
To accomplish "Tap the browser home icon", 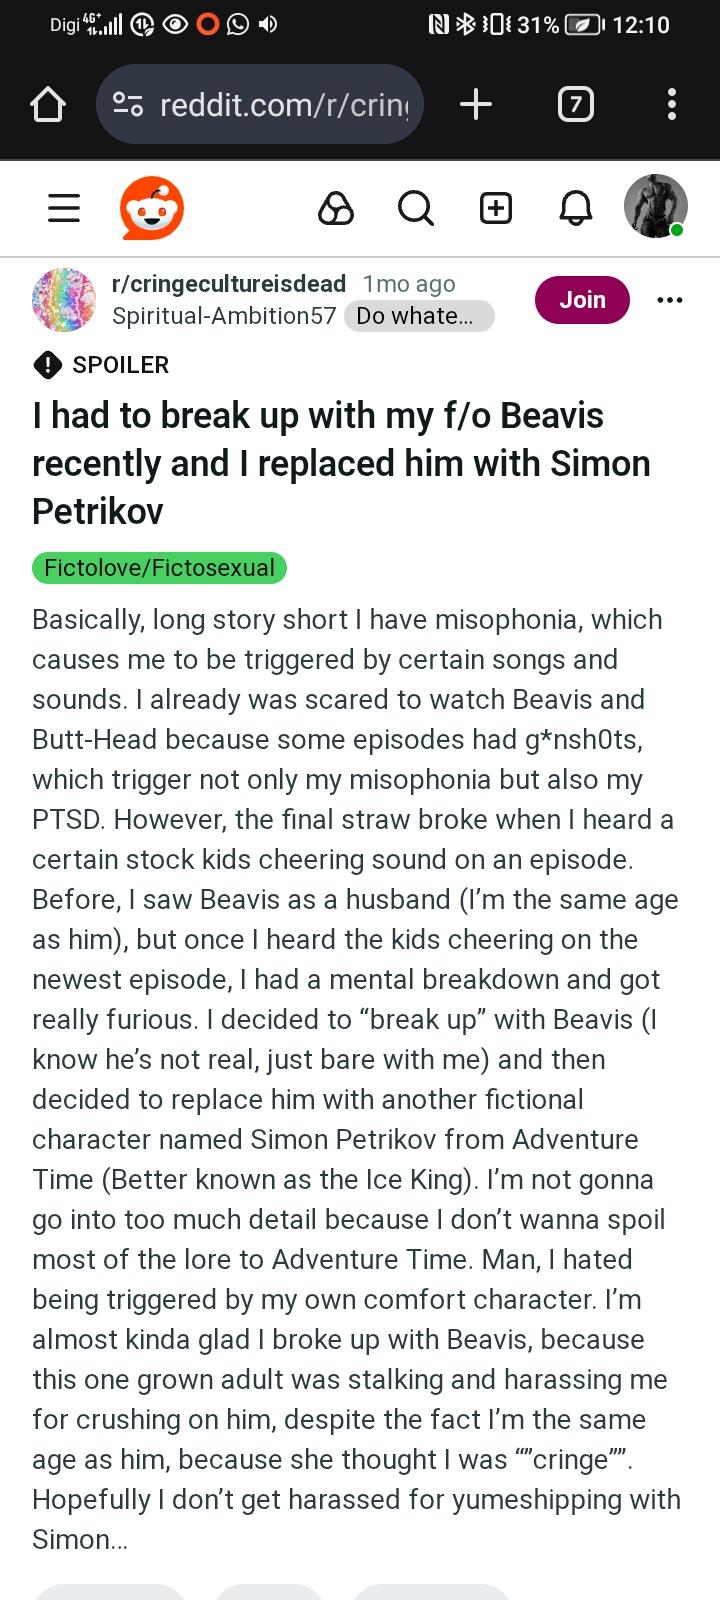I will tap(48, 104).
